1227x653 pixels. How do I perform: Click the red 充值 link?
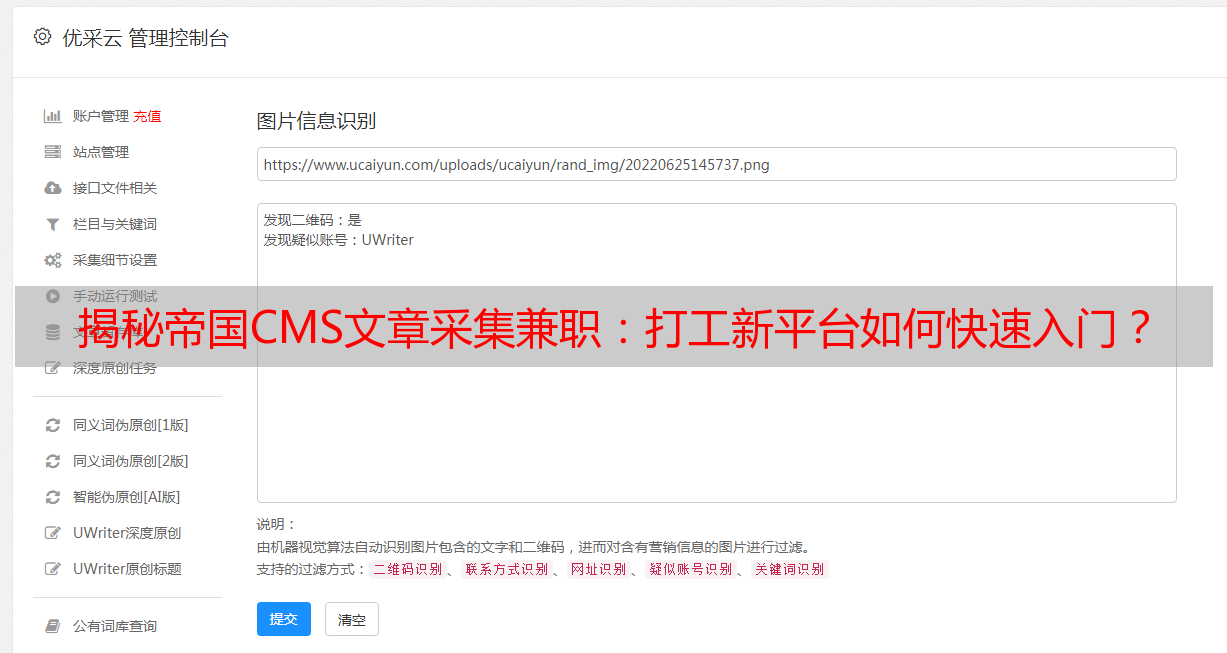click(x=147, y=116)
